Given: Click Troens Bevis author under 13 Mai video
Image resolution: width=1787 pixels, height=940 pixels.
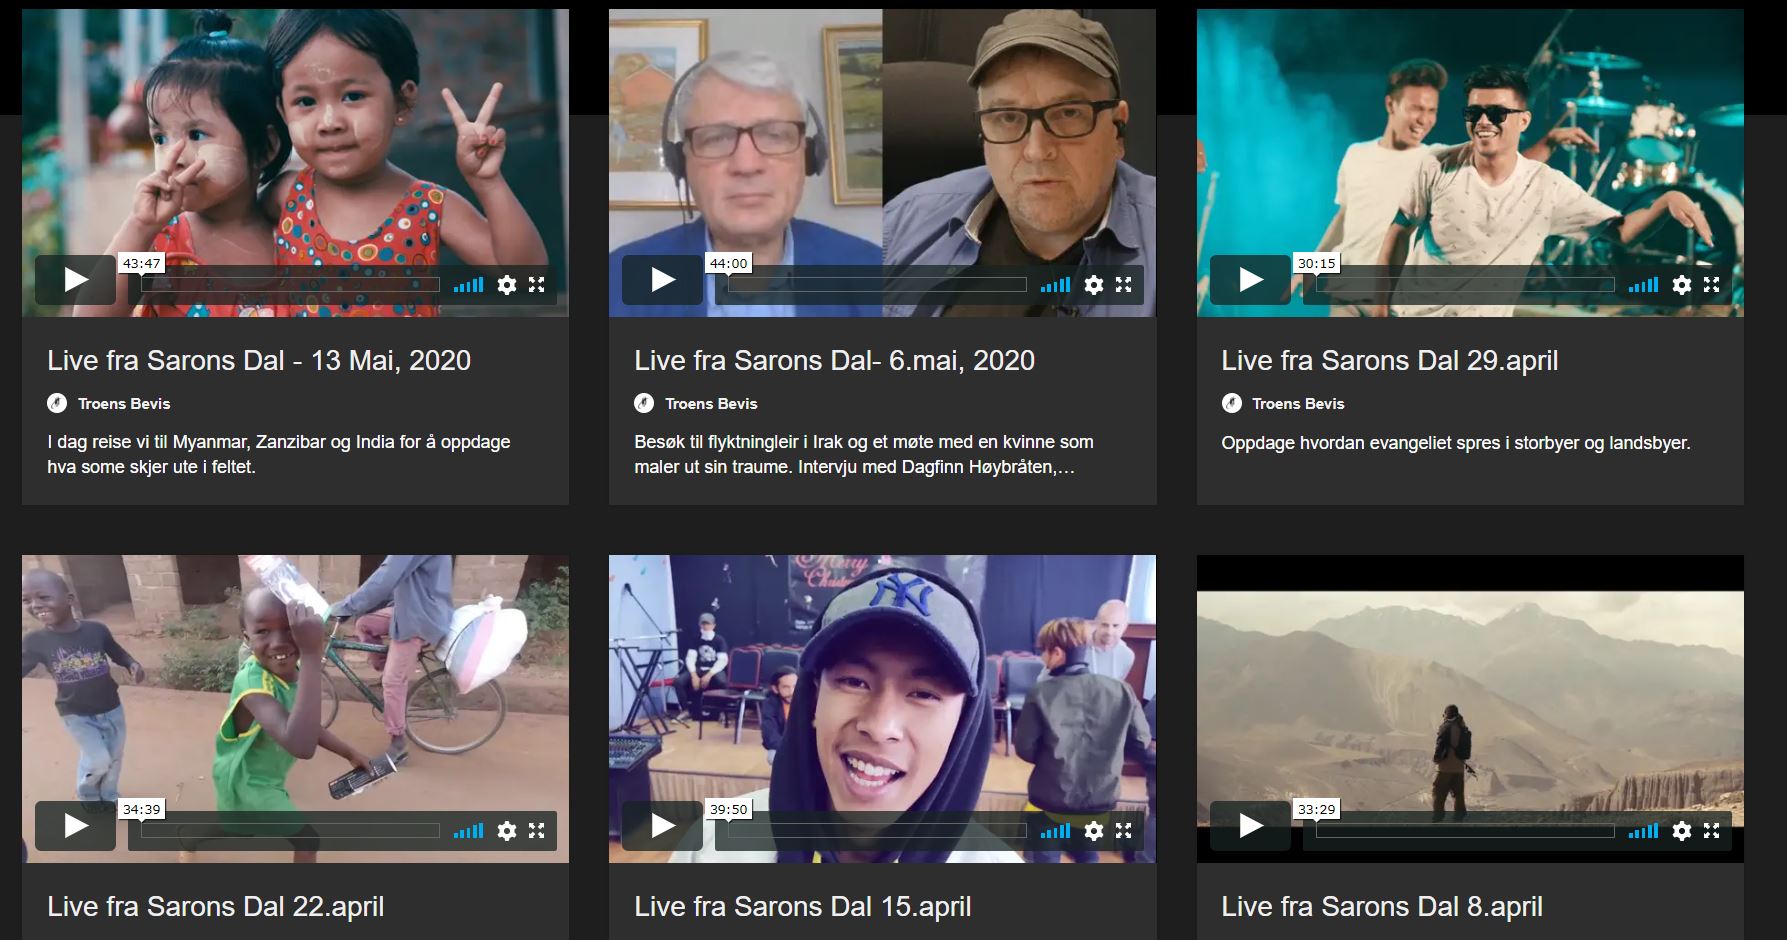Looking at the screenshot, I should point(124,404).
